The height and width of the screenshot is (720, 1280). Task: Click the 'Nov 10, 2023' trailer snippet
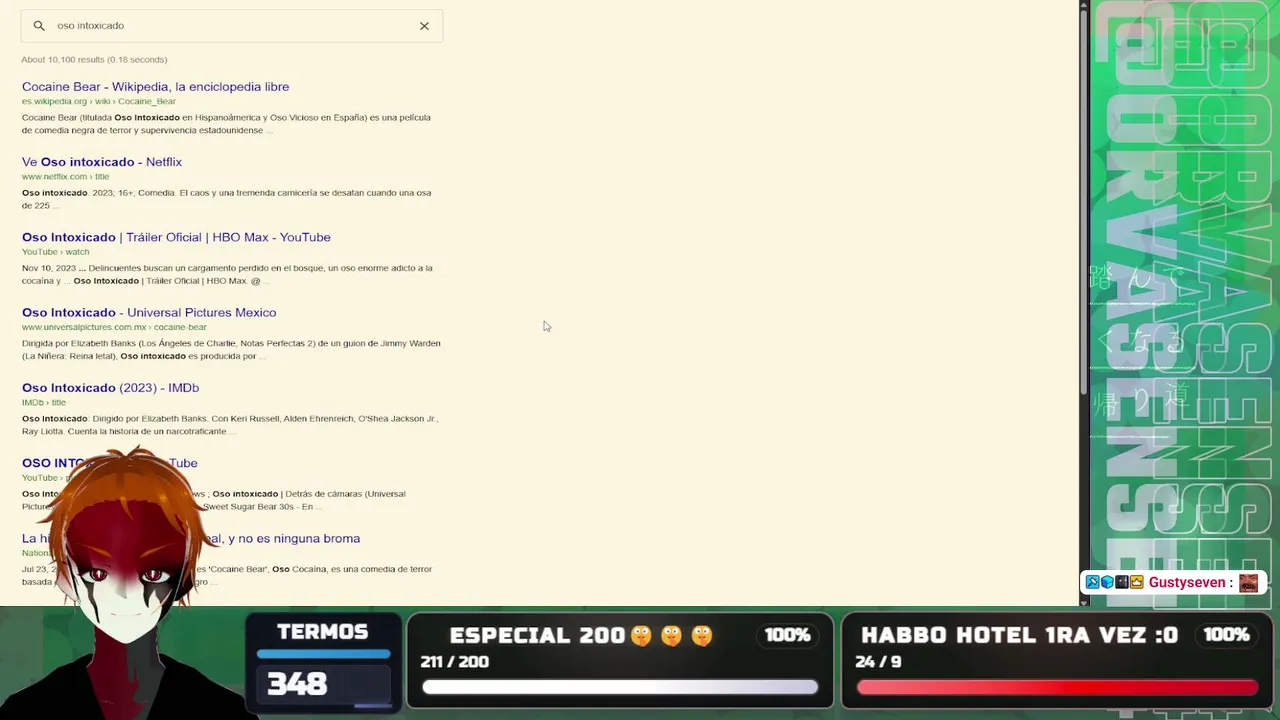coord(227,274)
